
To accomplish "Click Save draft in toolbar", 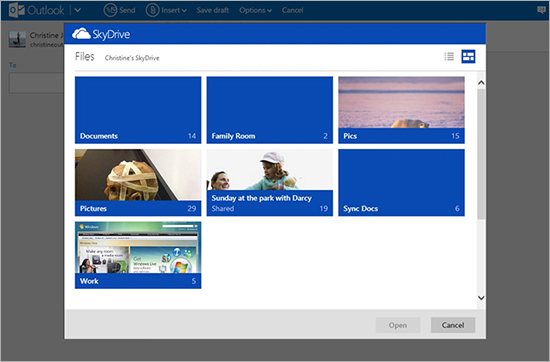I will [x=213, y=11].
